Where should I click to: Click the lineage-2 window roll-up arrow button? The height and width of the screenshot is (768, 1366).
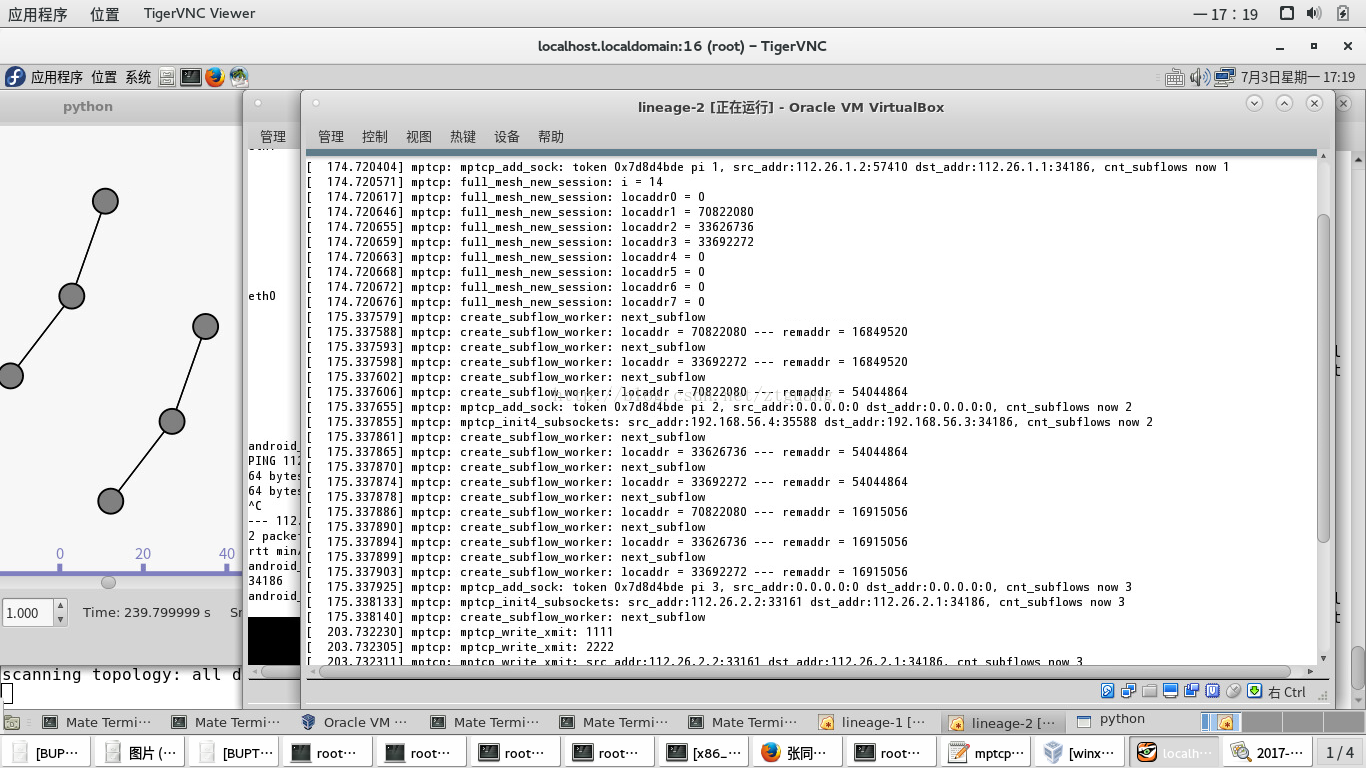[x=1285, y=103]
